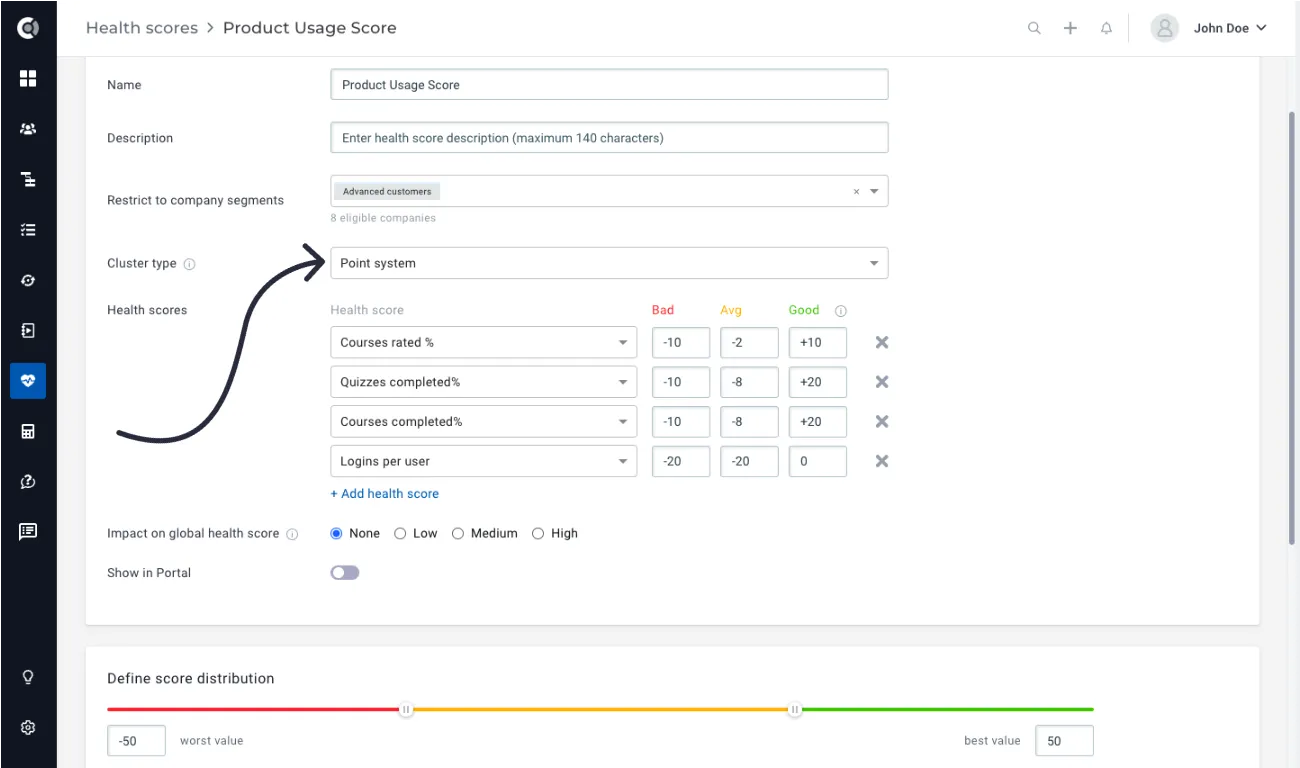Image resolution: width=1300 pixels, height=768 pixels.
Task: Remove the Courses rated % row
Action: coord(882,342)
